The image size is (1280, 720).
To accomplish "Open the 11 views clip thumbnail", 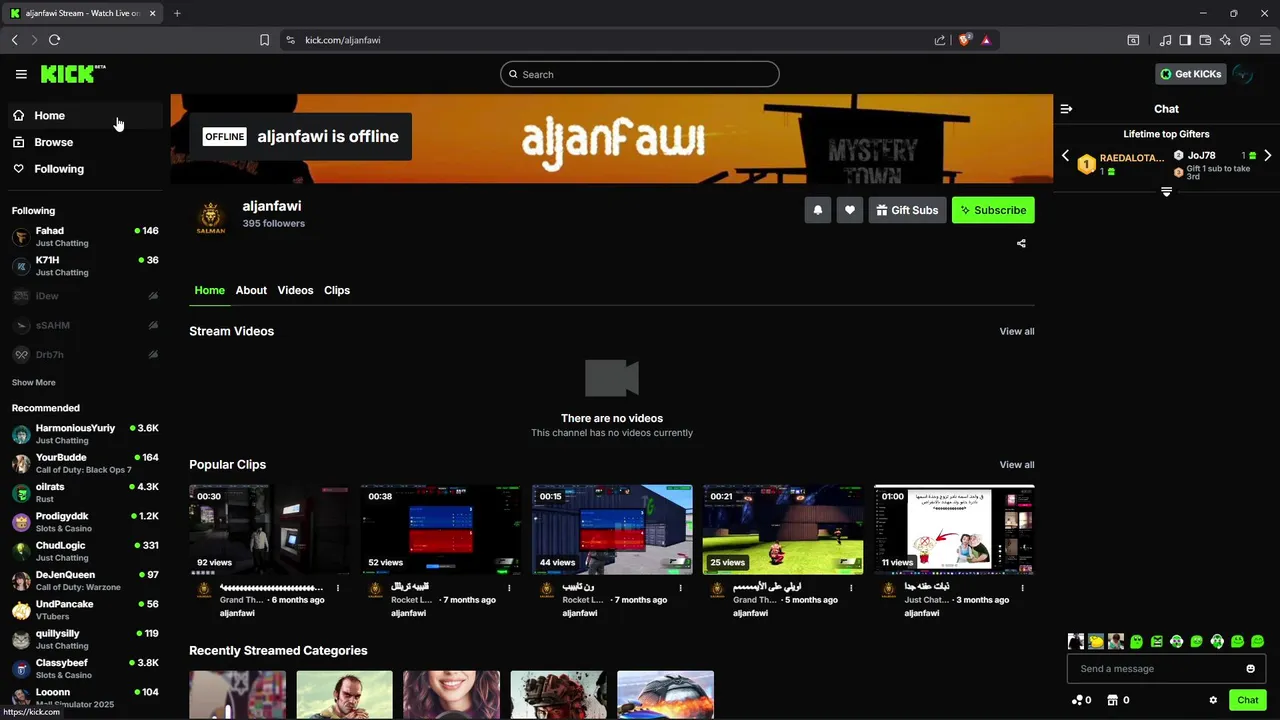I will tap(954, 530).
